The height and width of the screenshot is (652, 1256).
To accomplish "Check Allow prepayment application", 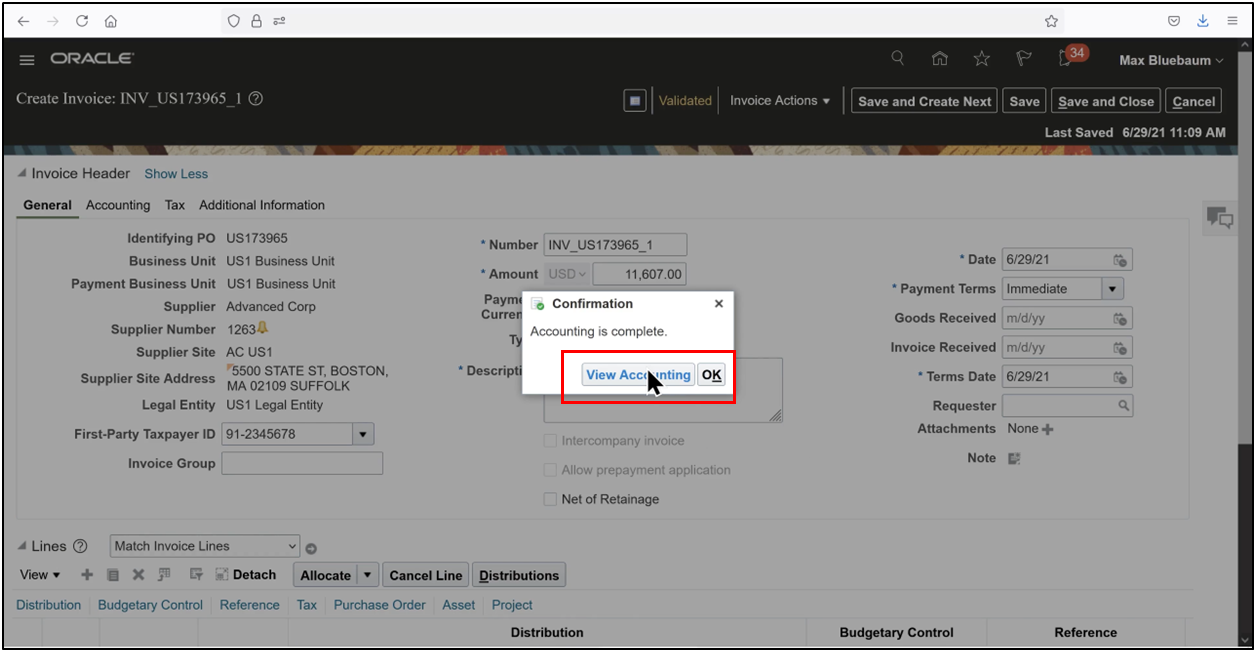I will pyautogui.click(x=550, y=470).
